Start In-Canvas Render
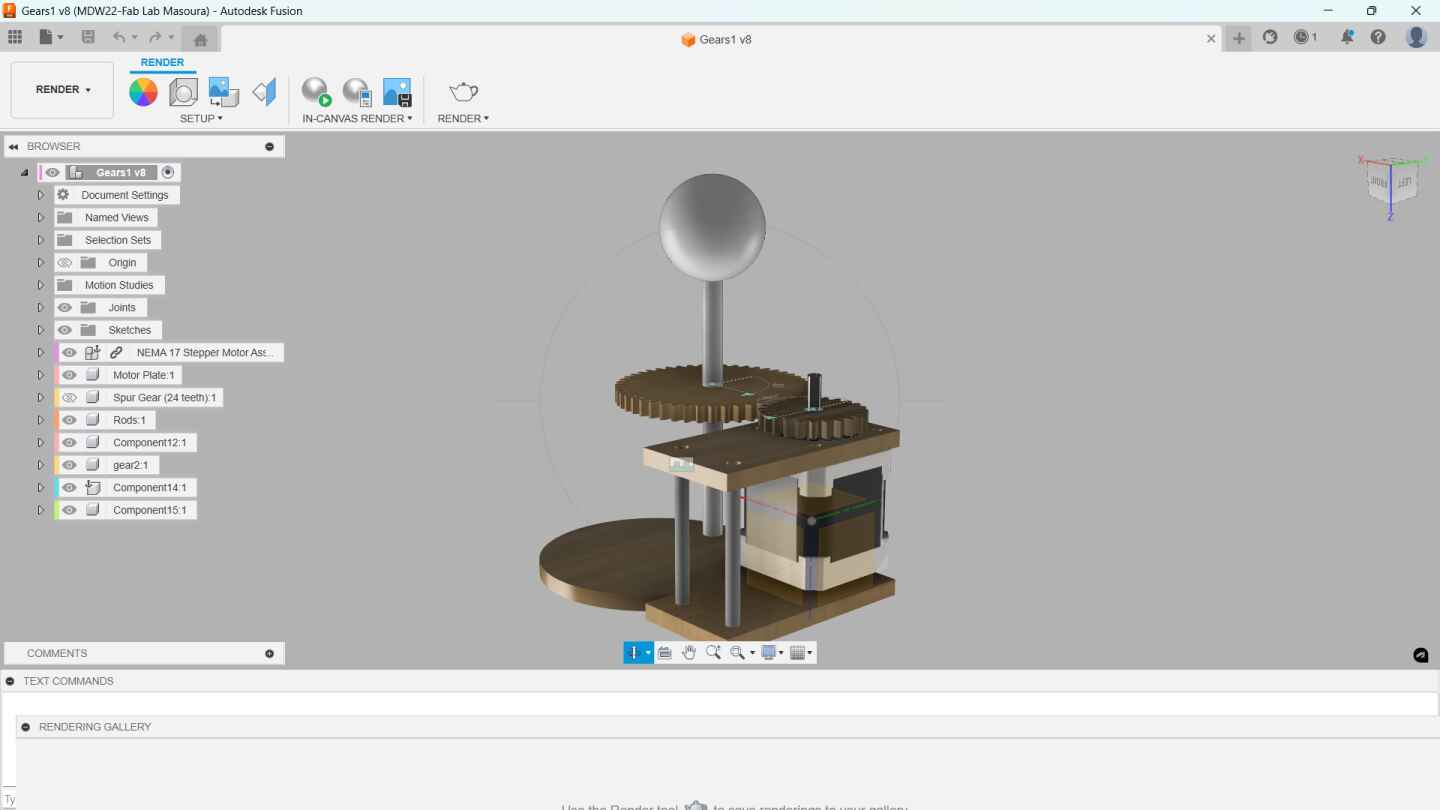 tap(316, 92)
